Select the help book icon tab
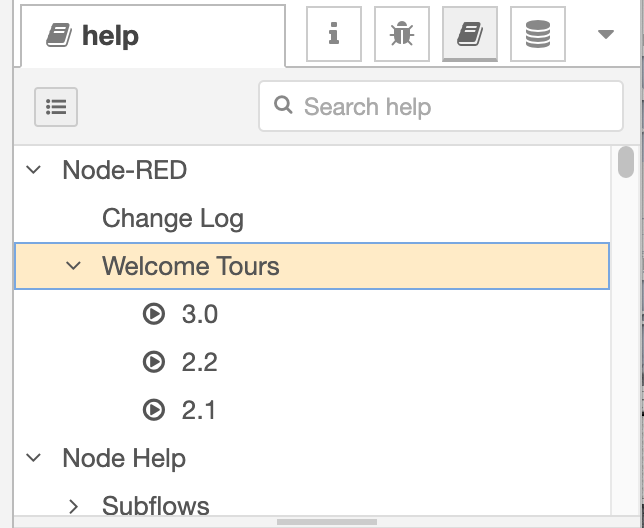This screenshot has height=528, width=644. tap(470, 34)
